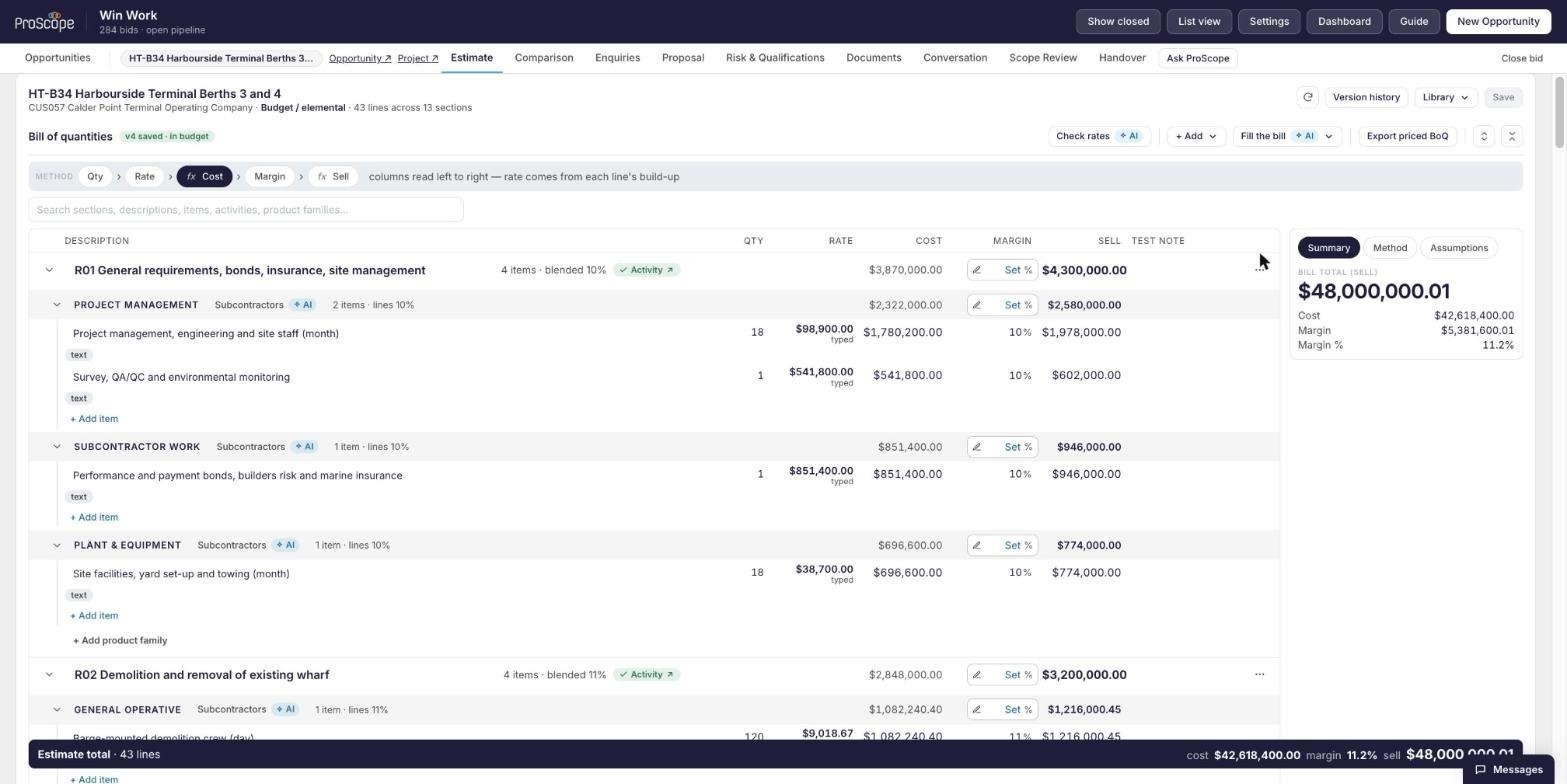Select the Rate method step

[144, 177]
